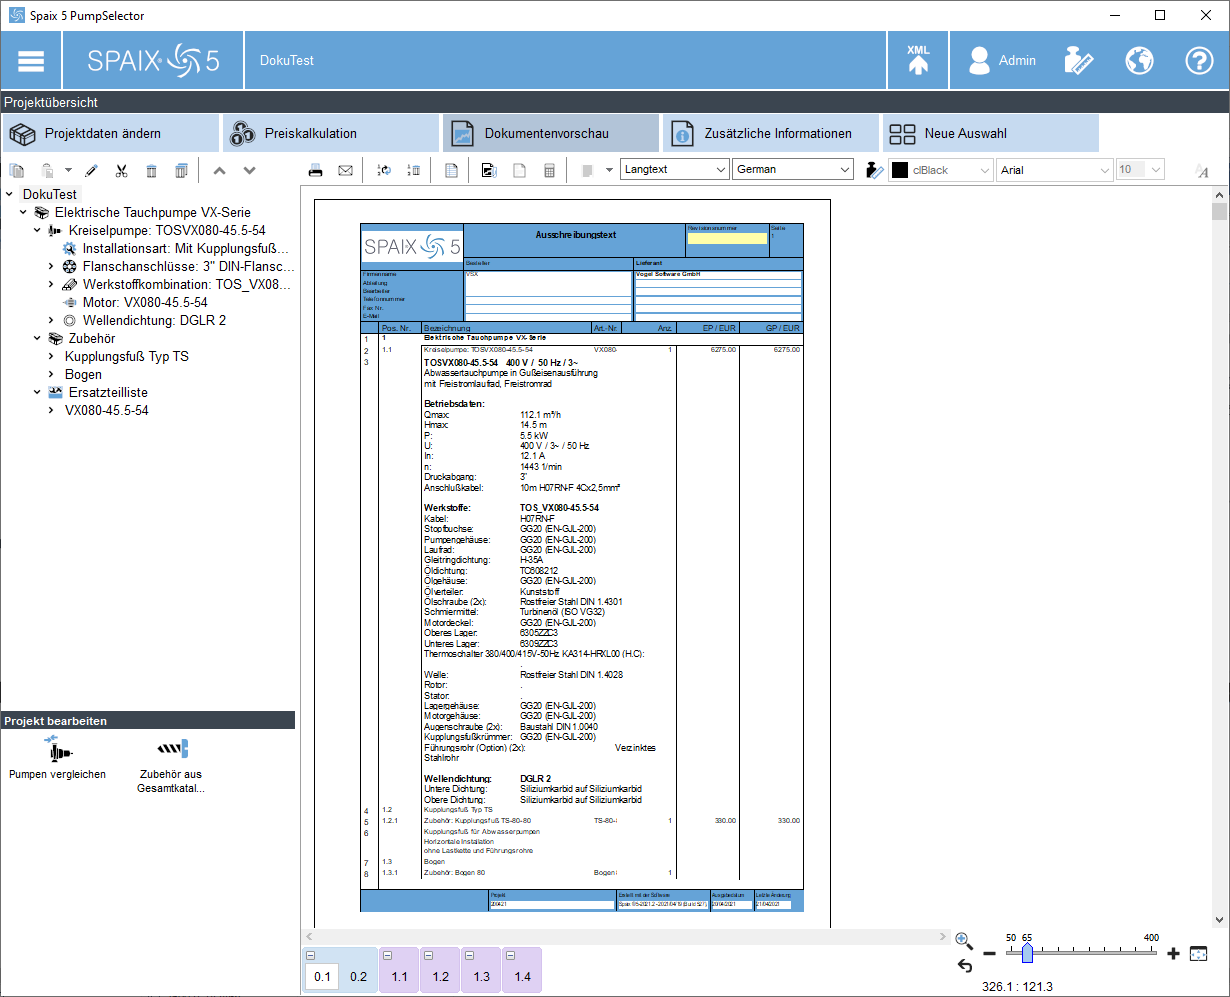Click the XML export icon
1230x997 pixels.
point(918,60)
